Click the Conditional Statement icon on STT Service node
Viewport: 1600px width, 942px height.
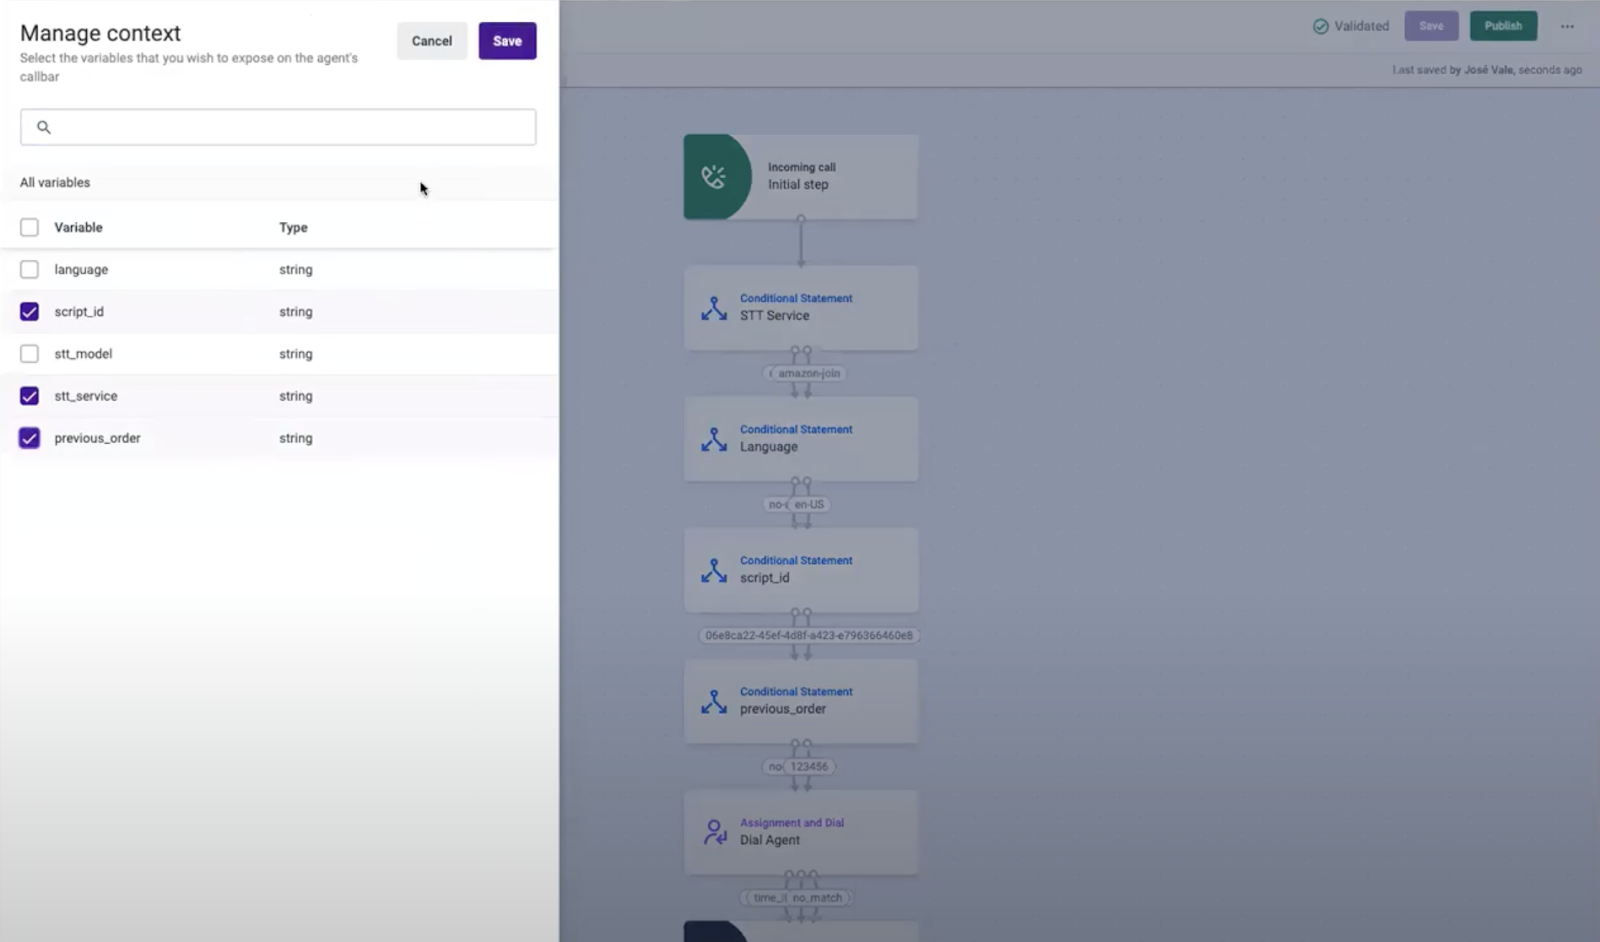(713, 308)
